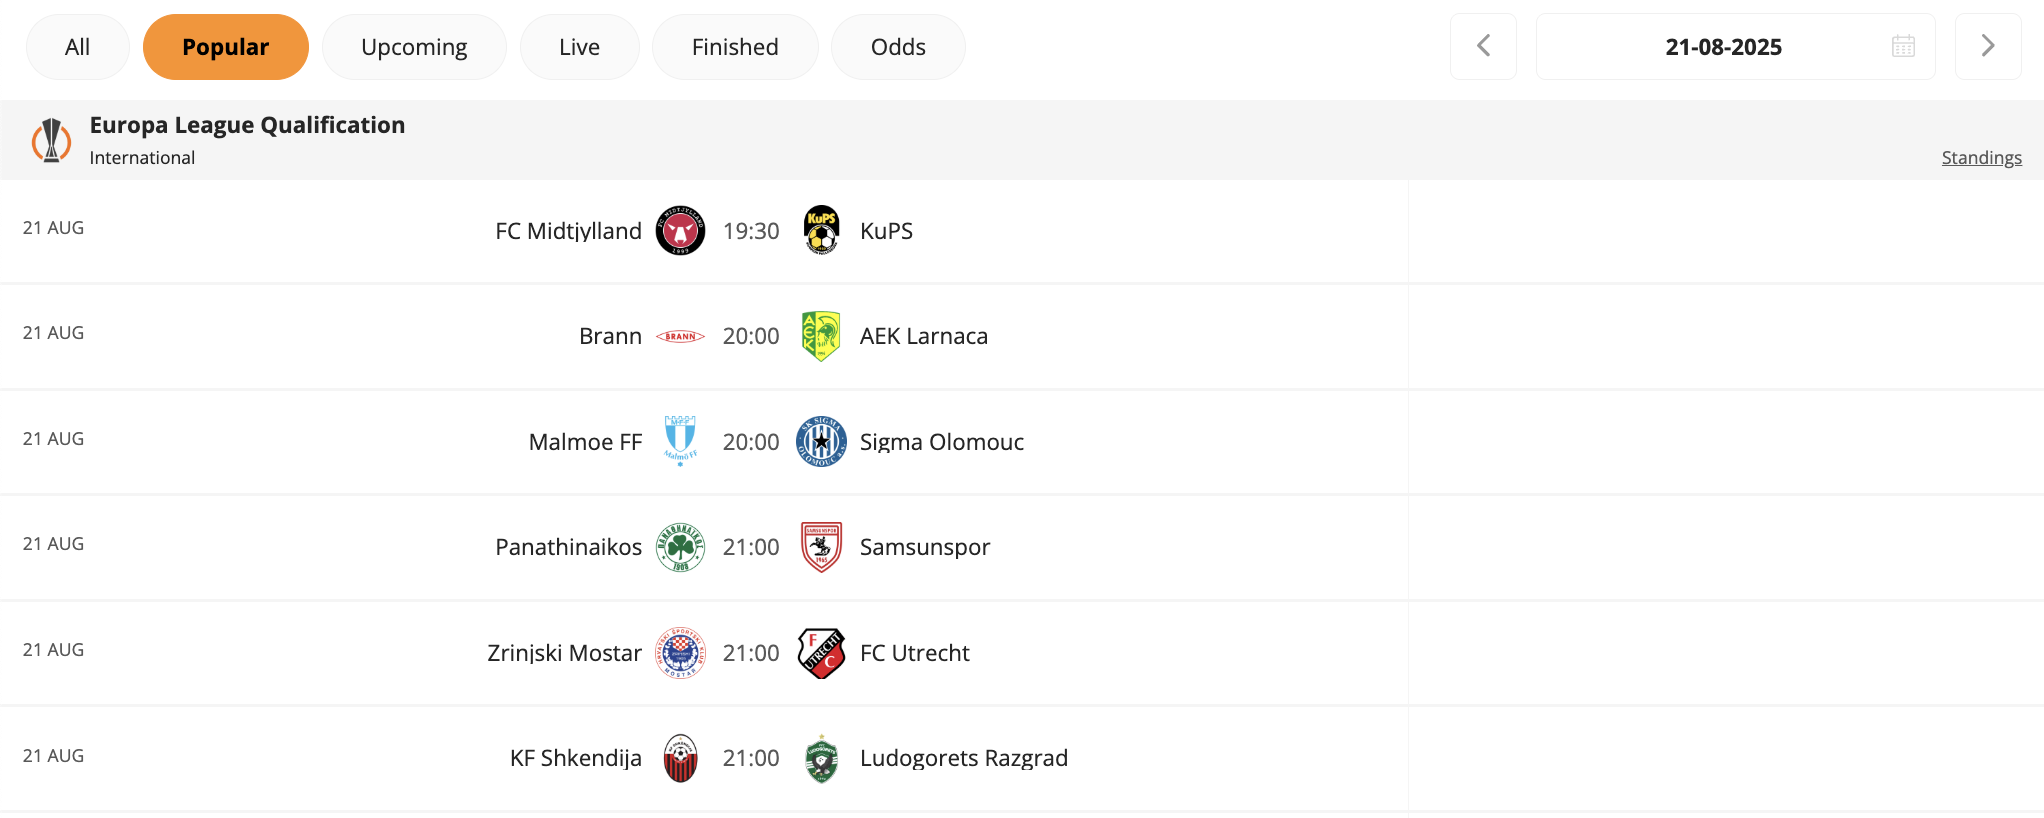
Task: Open the Standings link
Action: pyautogui.click(x=1981, y=158)
